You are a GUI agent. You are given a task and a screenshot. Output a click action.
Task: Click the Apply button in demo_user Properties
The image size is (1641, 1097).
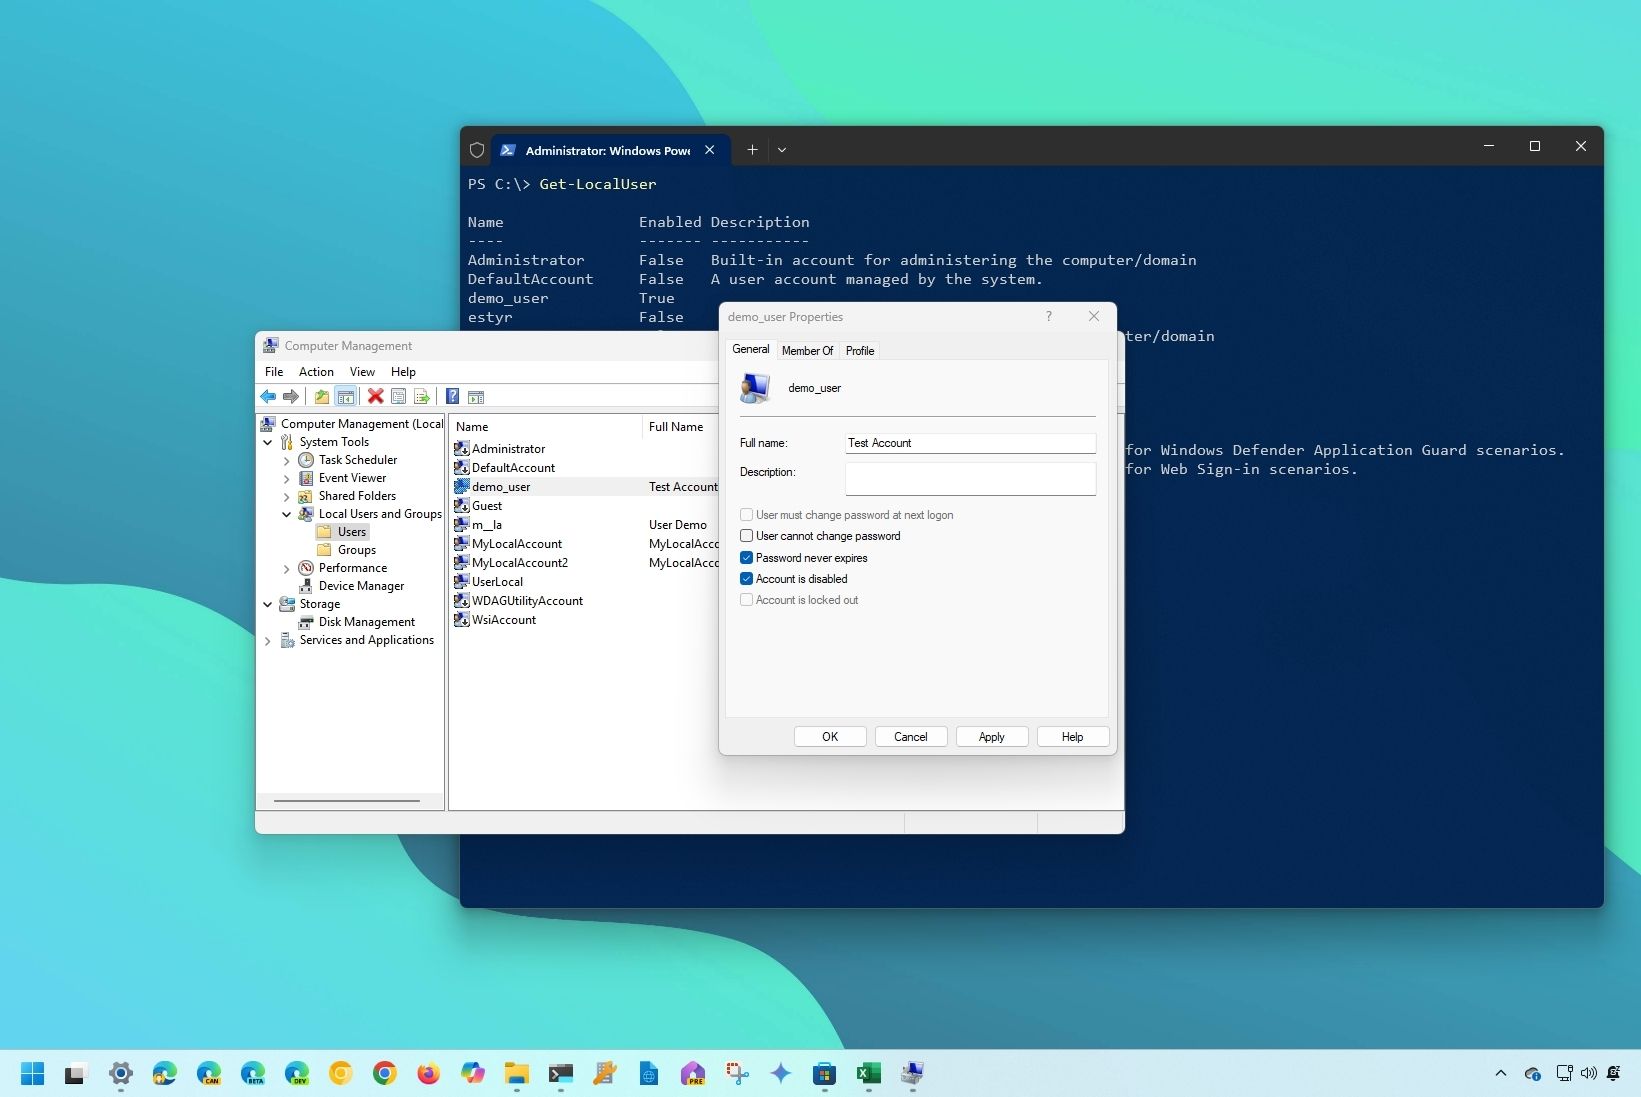tap(990, 737)
